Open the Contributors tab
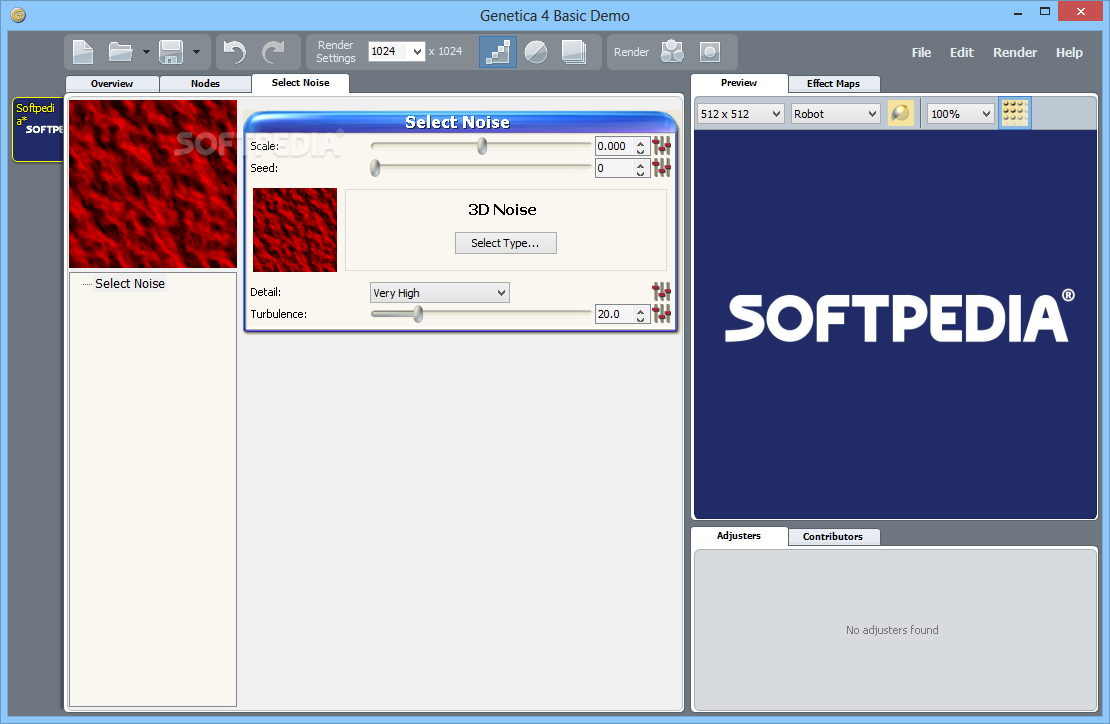 [x=833, y=536]
